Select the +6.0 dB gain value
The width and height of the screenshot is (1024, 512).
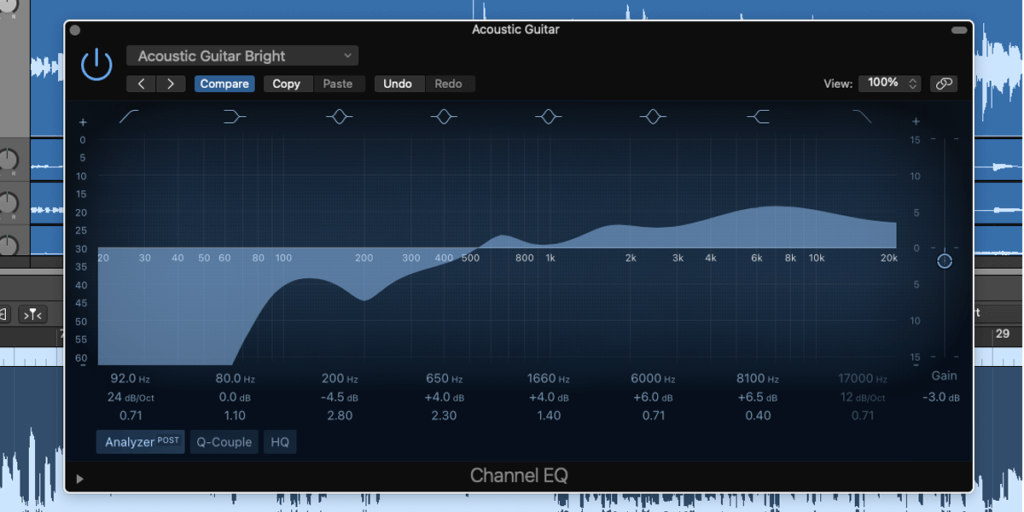(x=653, y=397)
